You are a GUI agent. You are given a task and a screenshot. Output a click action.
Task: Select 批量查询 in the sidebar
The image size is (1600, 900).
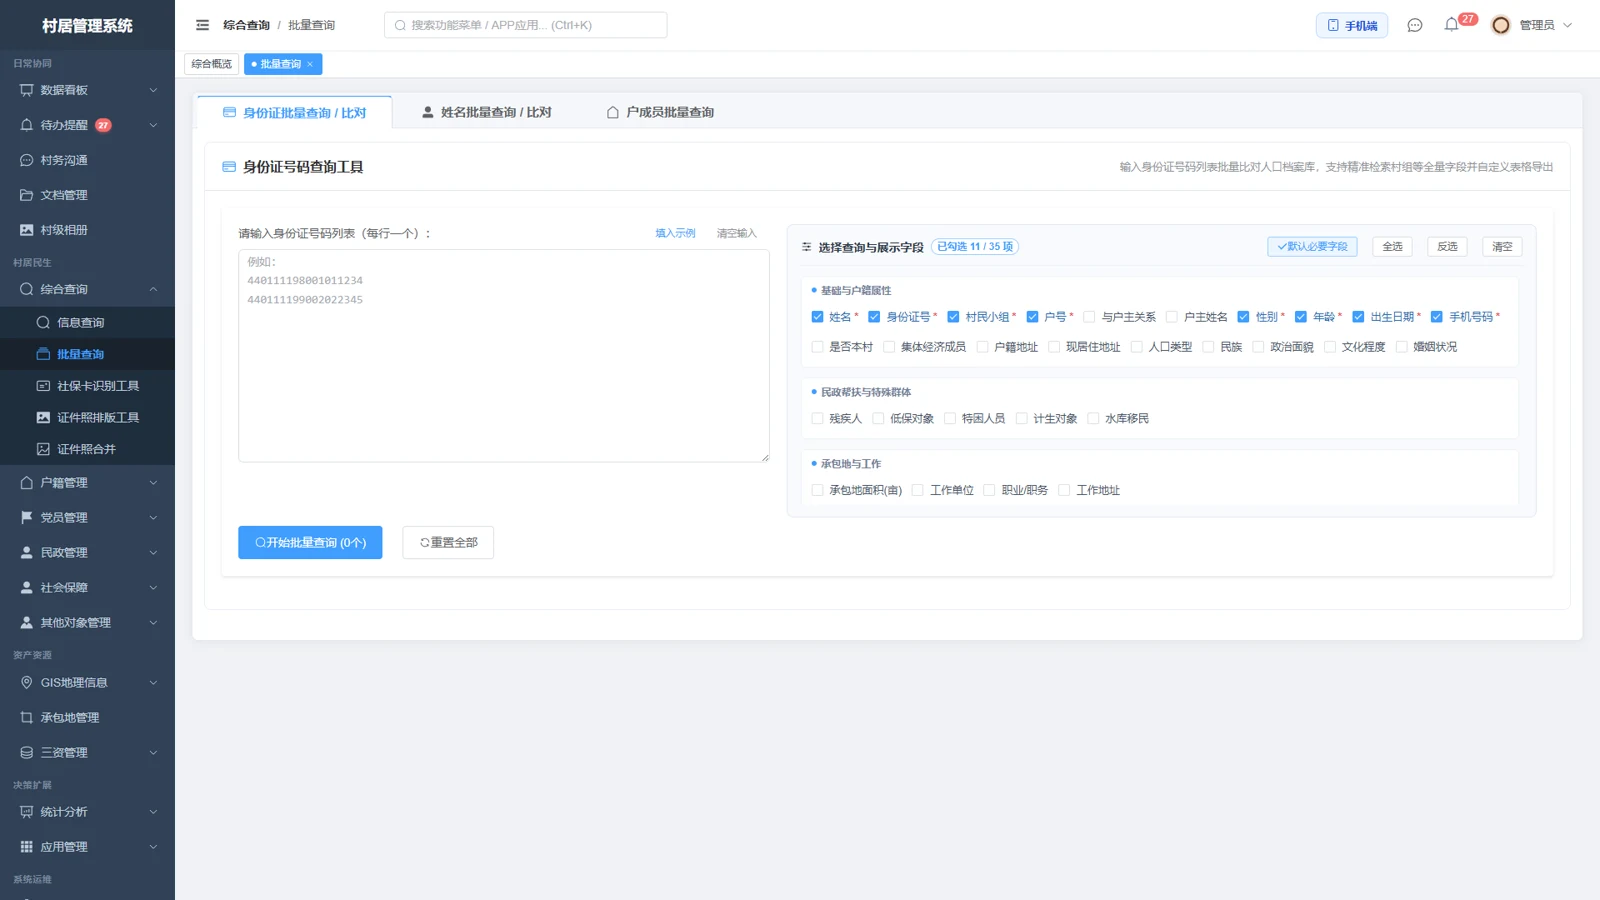[x=87, y=354]
